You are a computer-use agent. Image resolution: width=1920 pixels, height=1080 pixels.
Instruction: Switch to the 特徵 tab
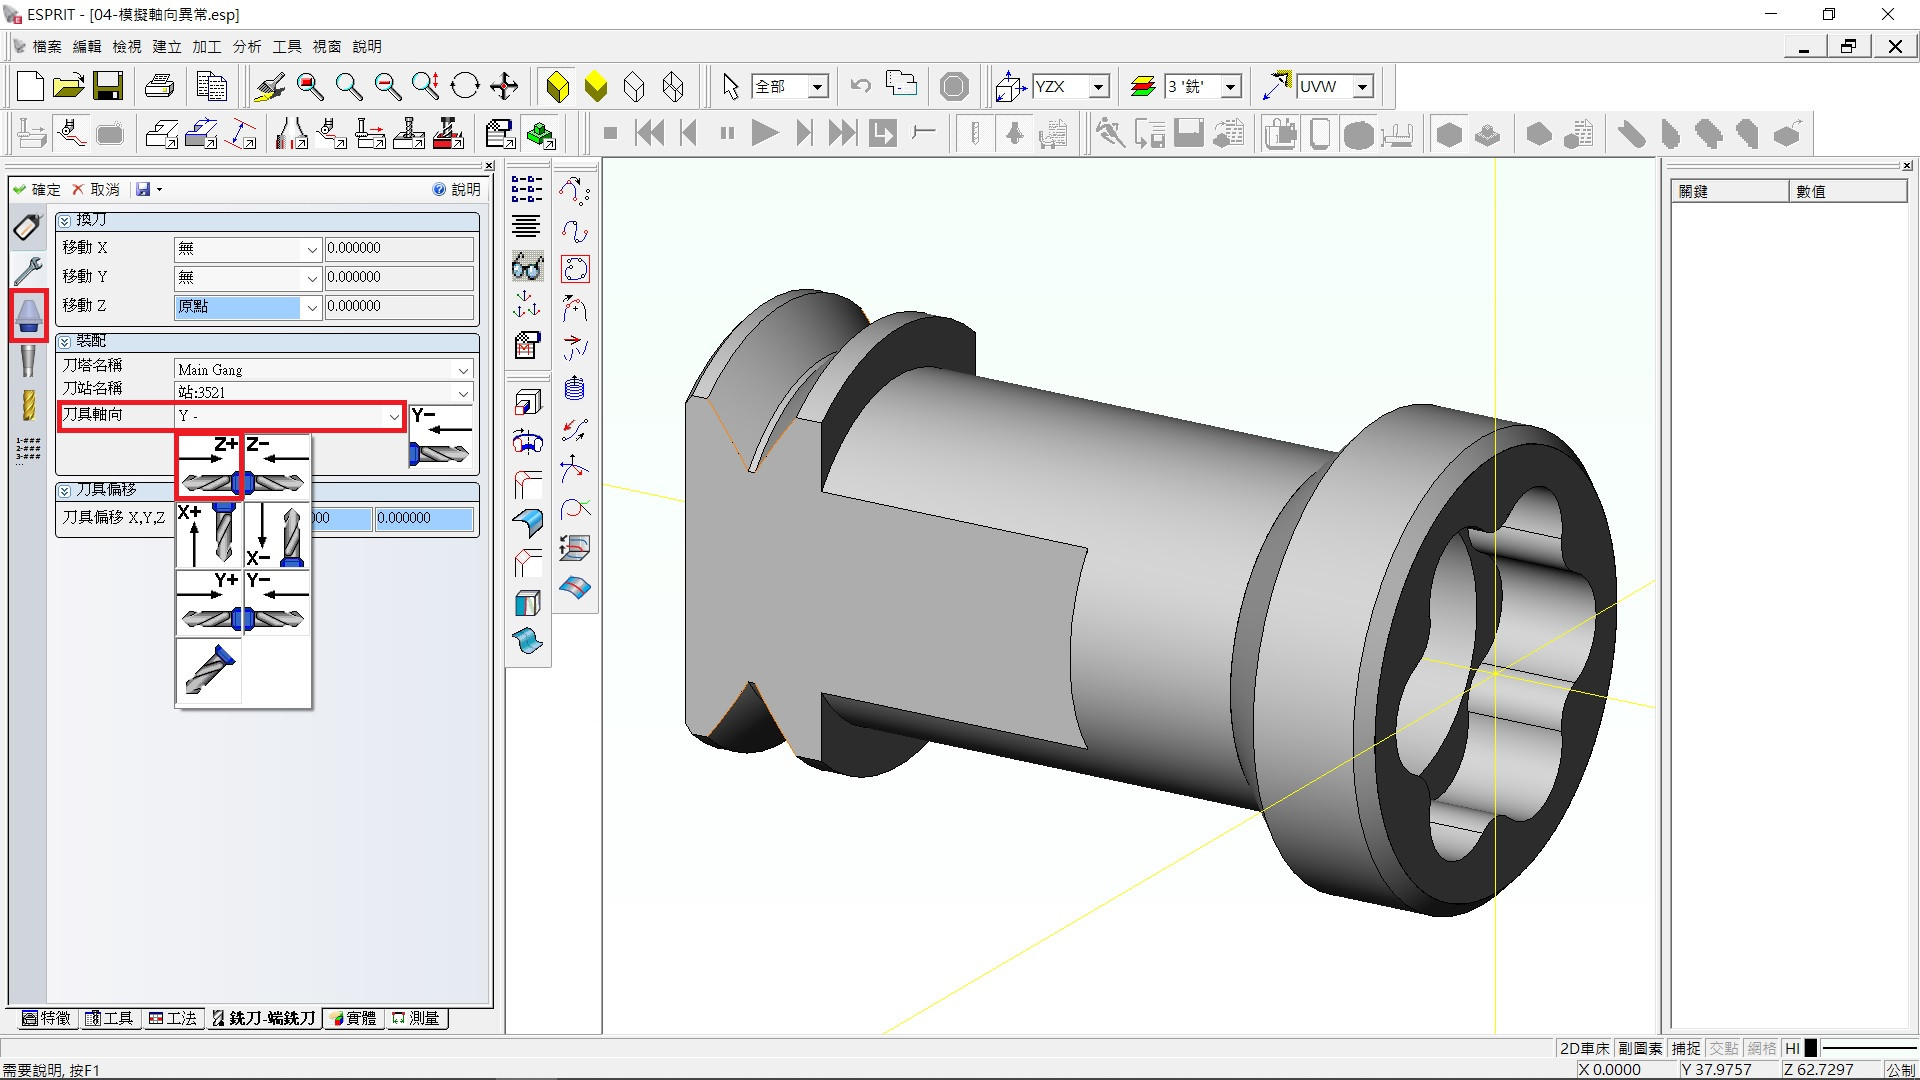point(47,1018)
